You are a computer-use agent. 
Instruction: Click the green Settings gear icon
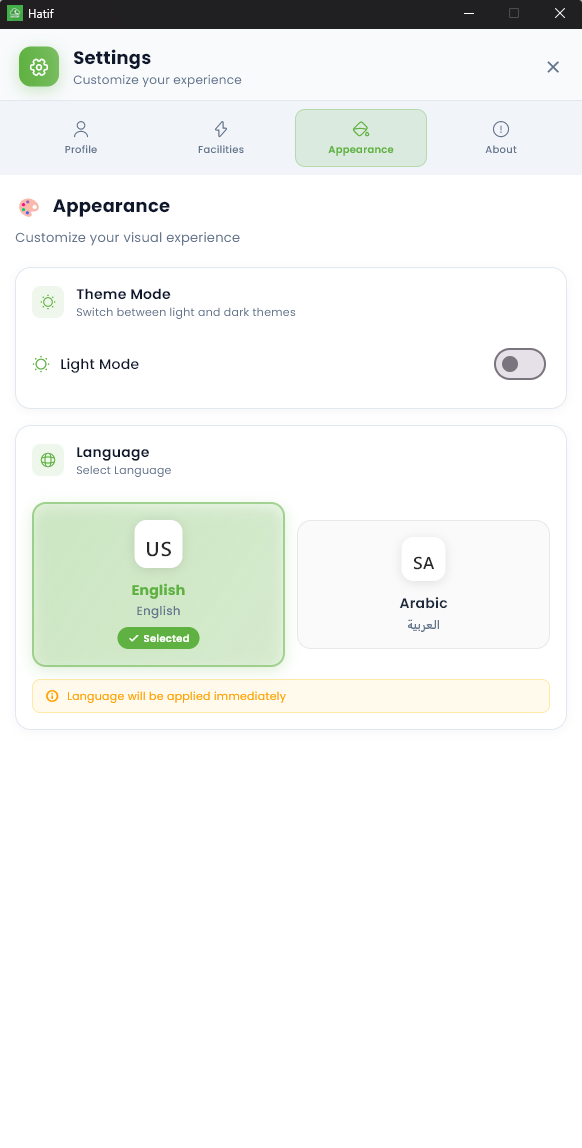(x=38, y=67)
